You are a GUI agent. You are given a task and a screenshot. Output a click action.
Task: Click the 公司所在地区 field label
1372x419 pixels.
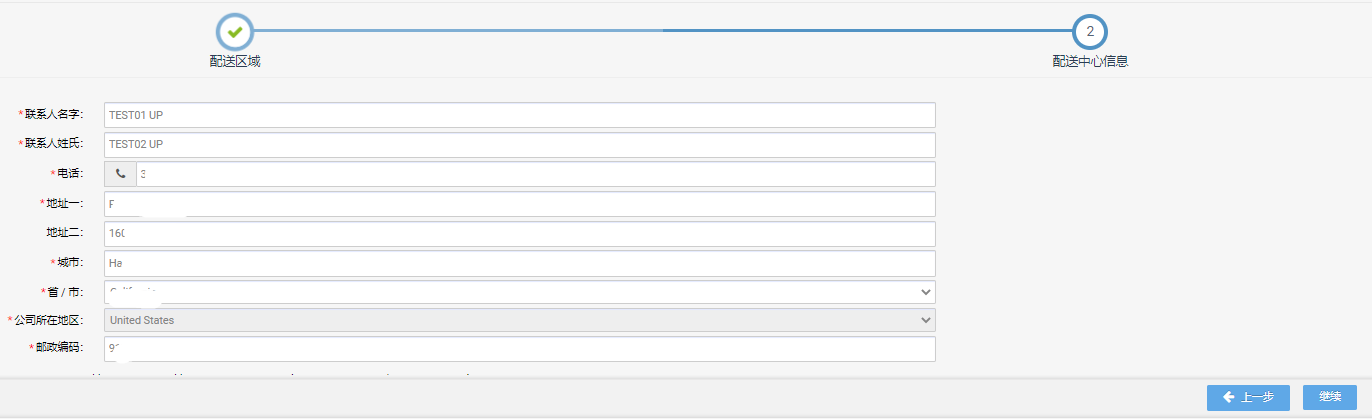(52, 320)
